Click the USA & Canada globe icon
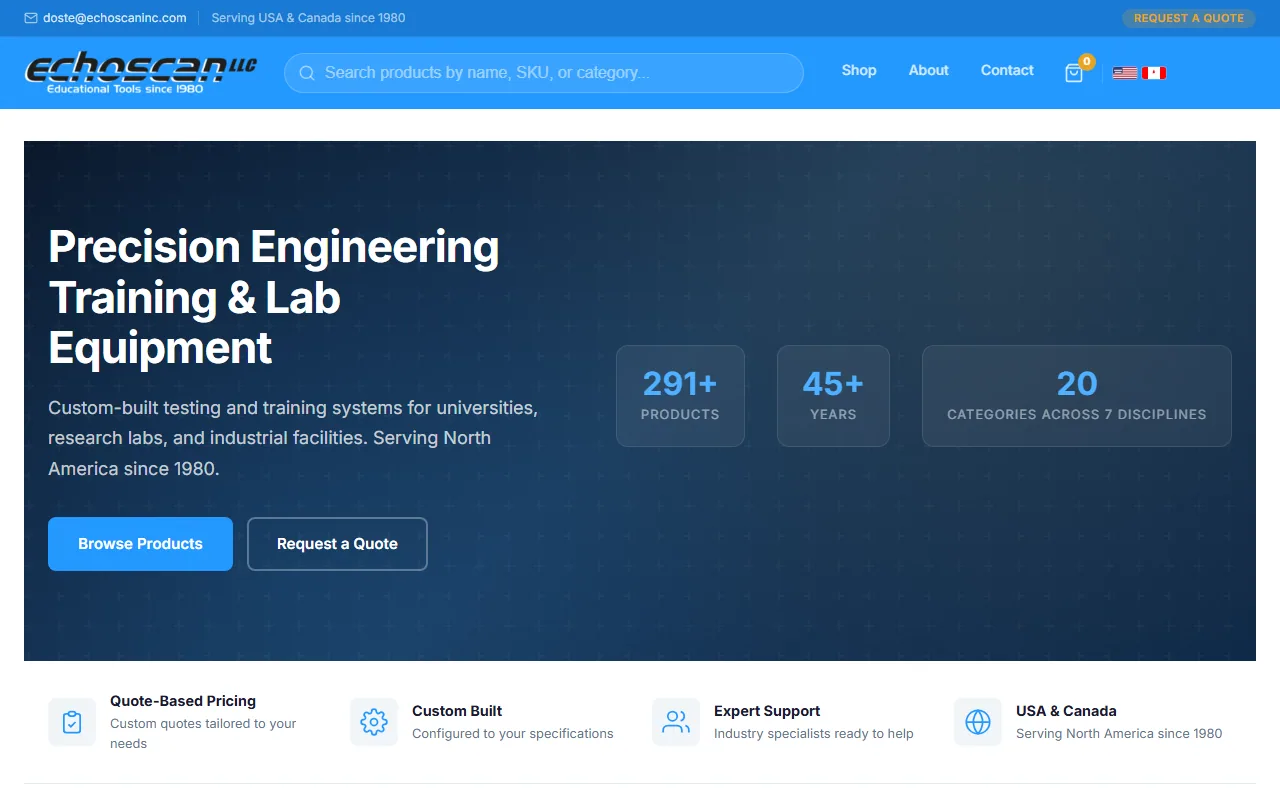 pos(978,722)
